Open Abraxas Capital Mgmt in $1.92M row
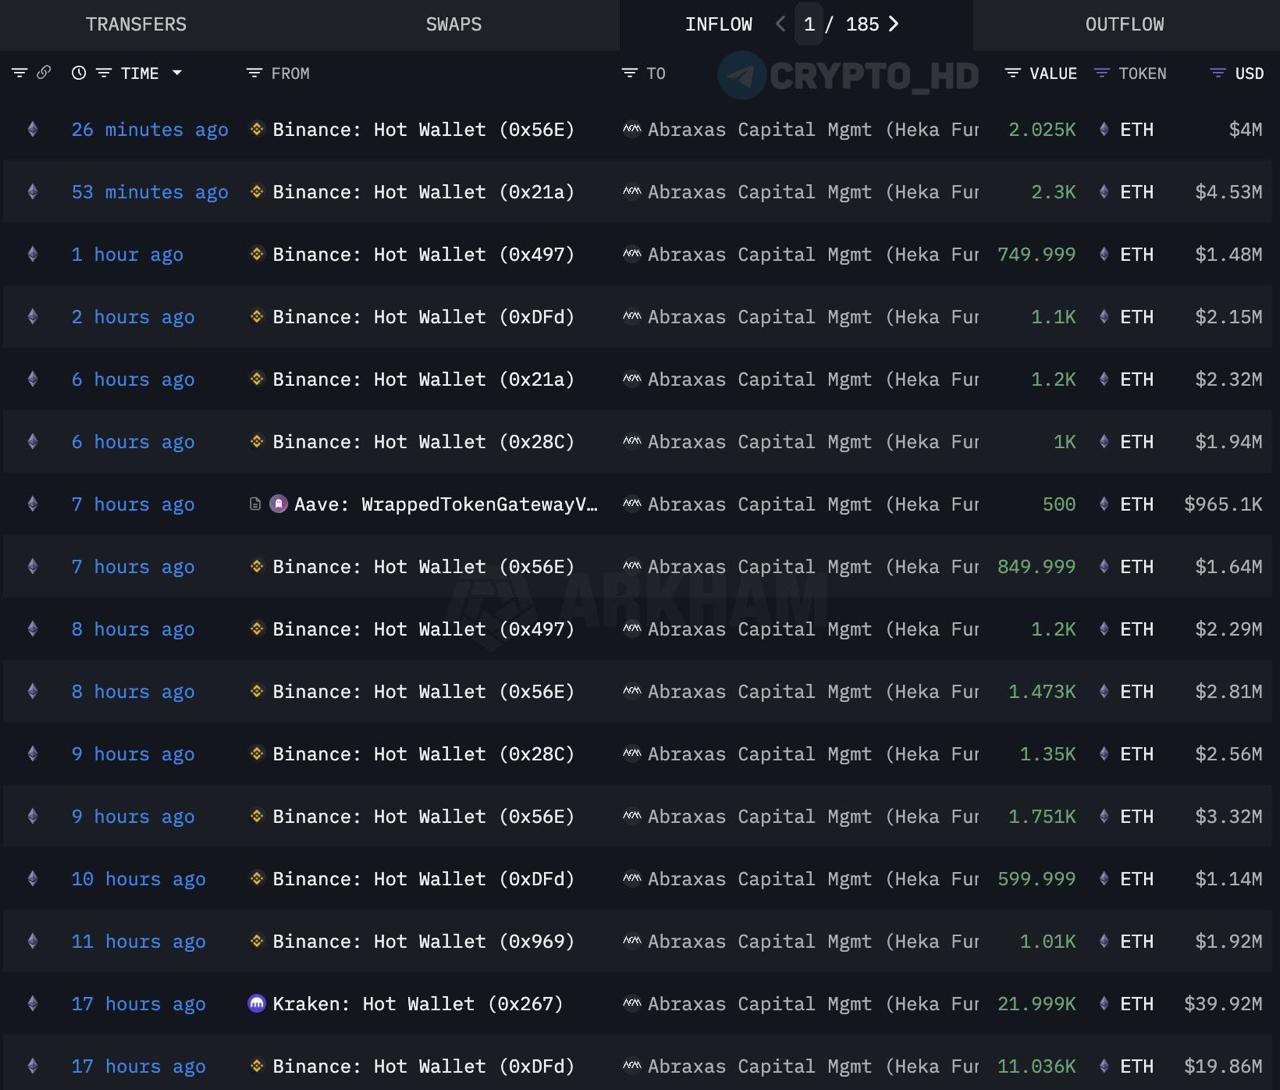Viewport: 1280px width, 1090px height. (813, 942)
